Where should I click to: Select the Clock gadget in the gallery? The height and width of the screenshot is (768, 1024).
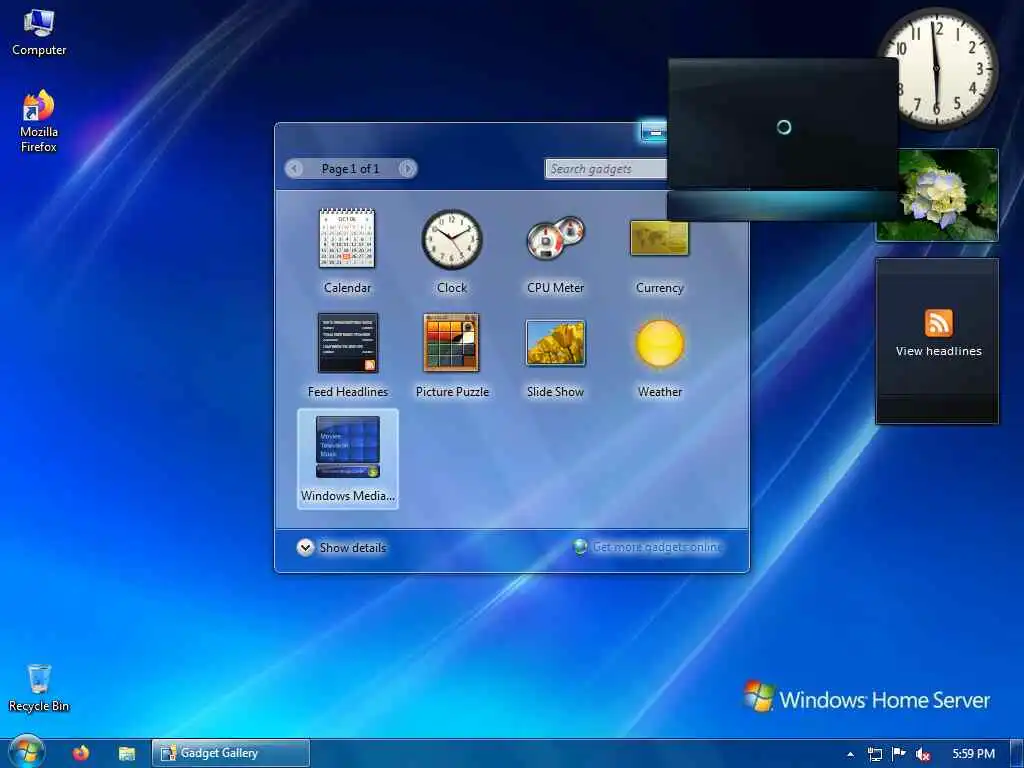tap(451, 239)
